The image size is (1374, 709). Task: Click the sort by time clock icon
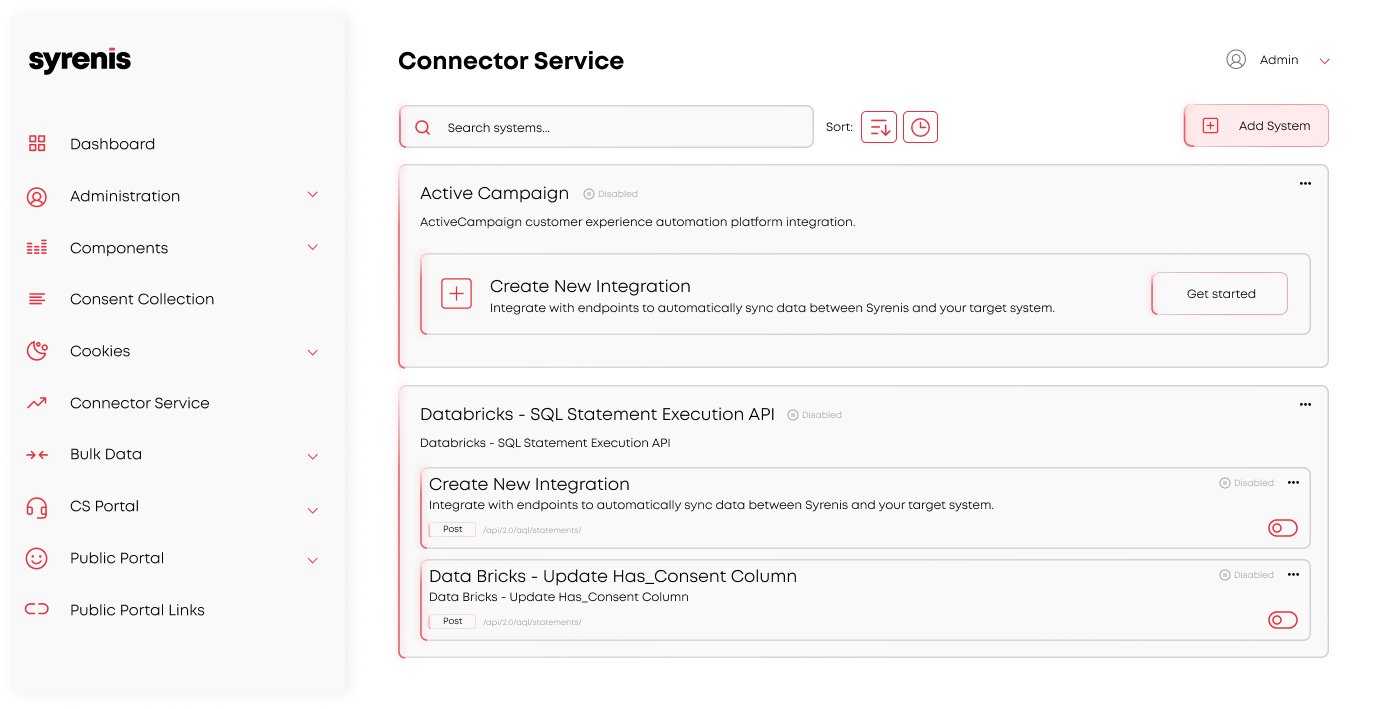click(x=920, y=127)
